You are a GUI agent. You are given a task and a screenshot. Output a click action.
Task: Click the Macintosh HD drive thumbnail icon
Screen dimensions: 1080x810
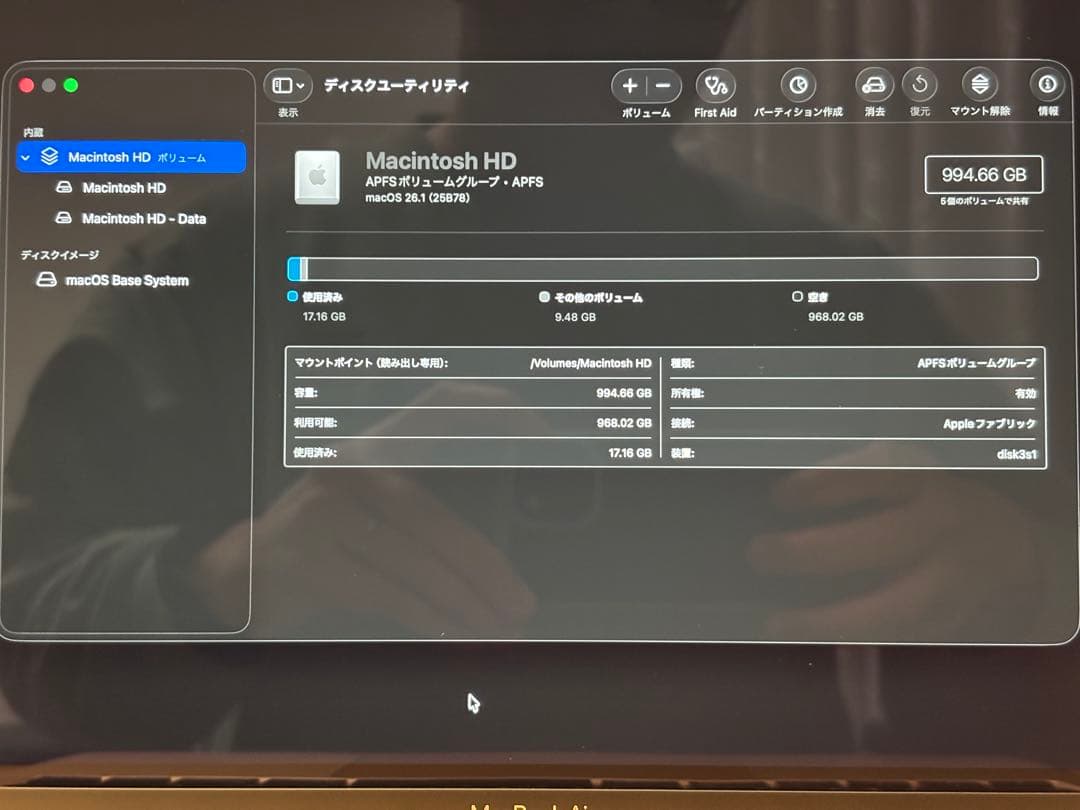pyautogui.click(x=317, y=177)
